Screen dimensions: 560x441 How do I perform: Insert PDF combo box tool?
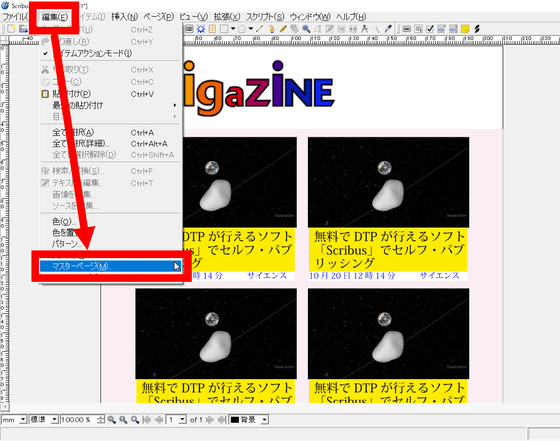pyautogui.click(x=441, y=29)
